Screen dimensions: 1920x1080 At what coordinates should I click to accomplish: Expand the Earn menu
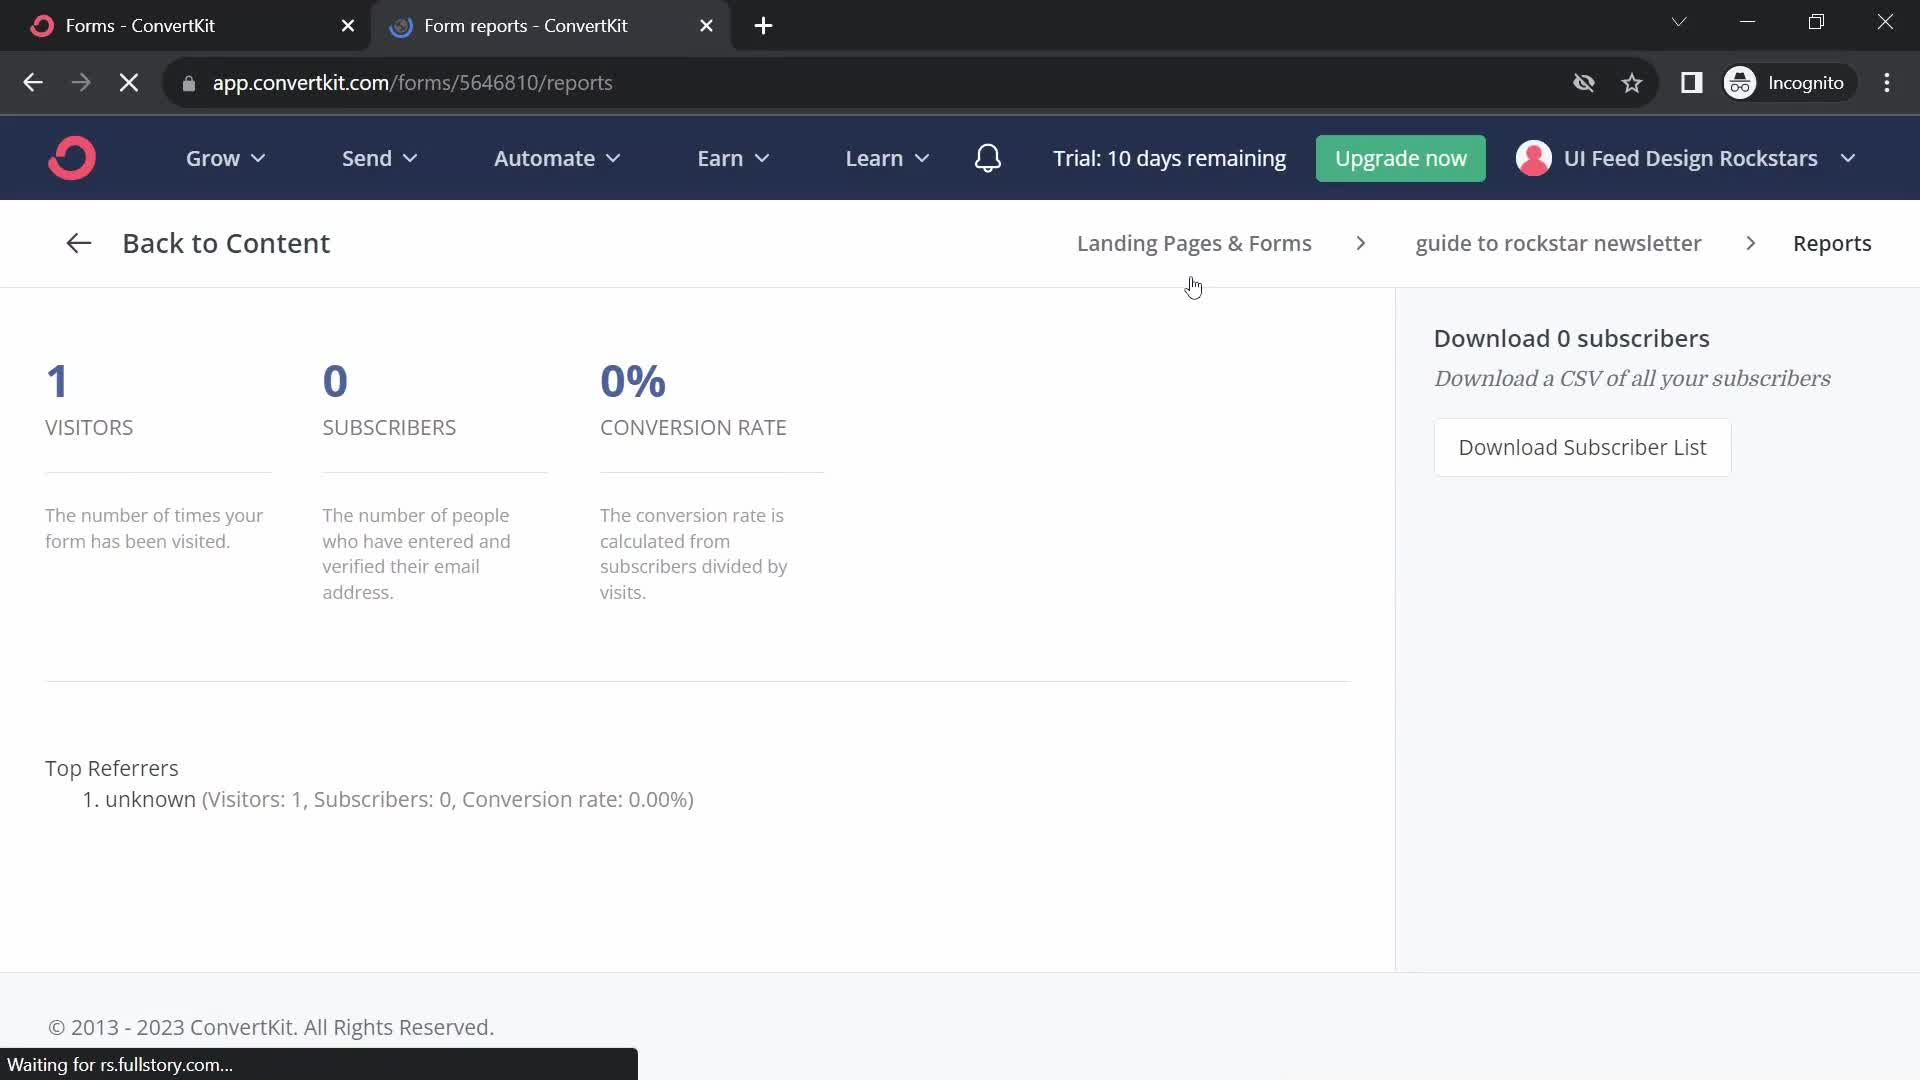point(733,158)
